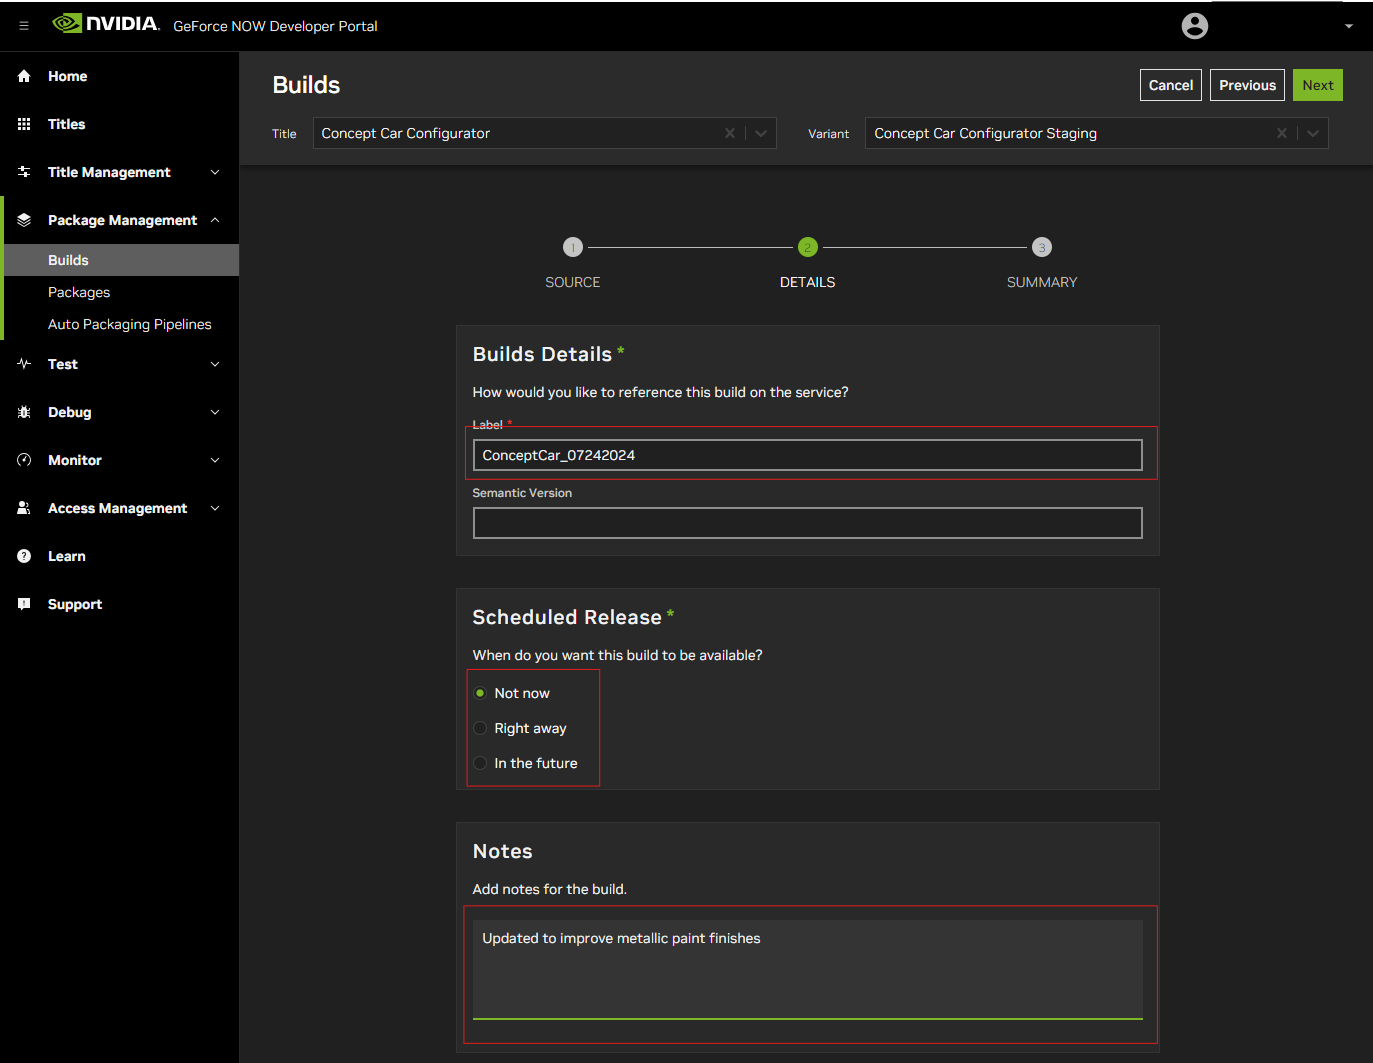
Task: Open the Learn sidebar item
Action: pyautogui.click(x=66, y=556)
